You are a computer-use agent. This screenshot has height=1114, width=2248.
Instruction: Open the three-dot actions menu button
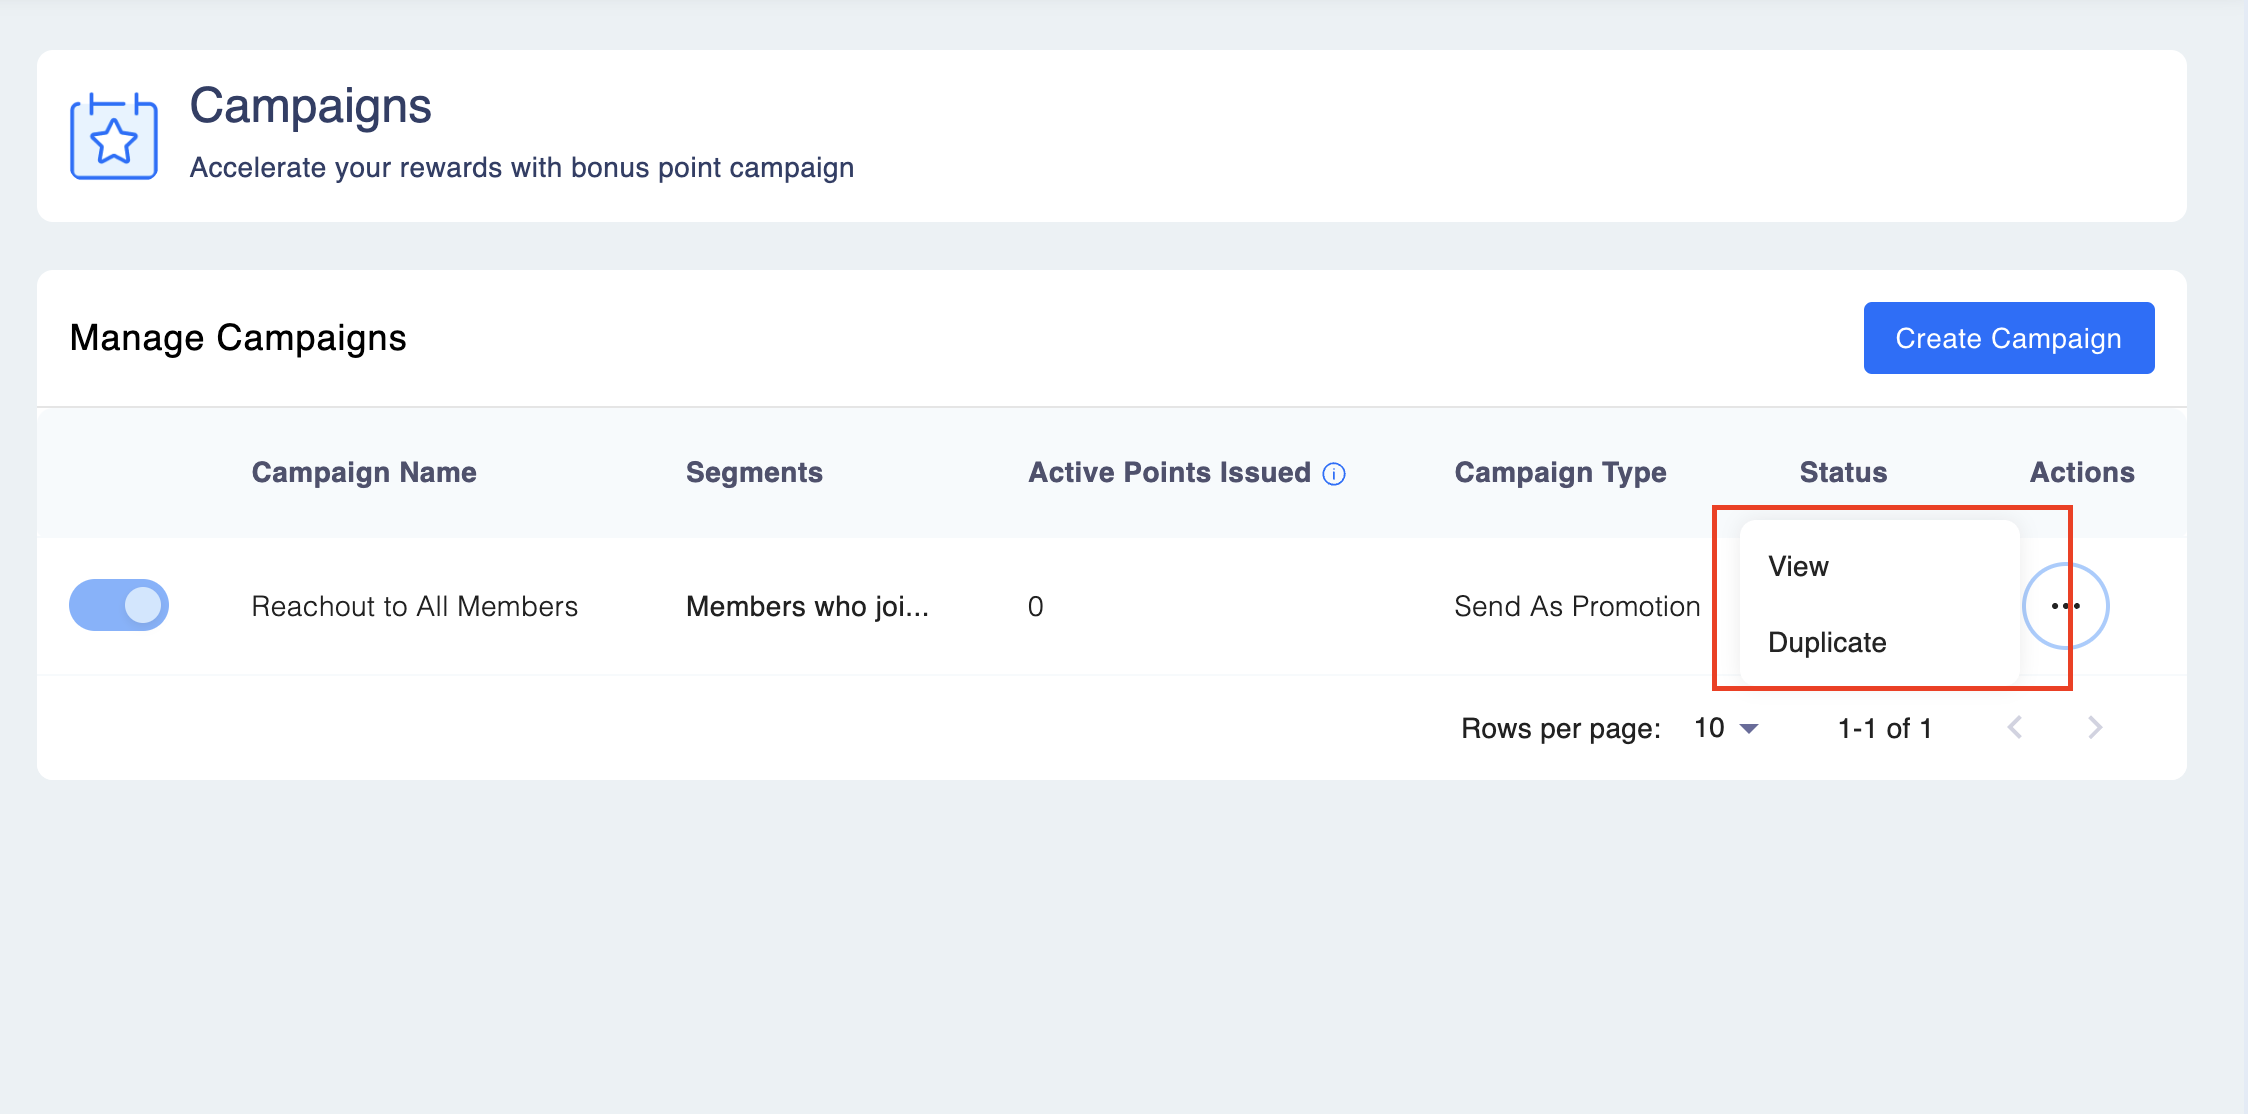(2065, 606)
